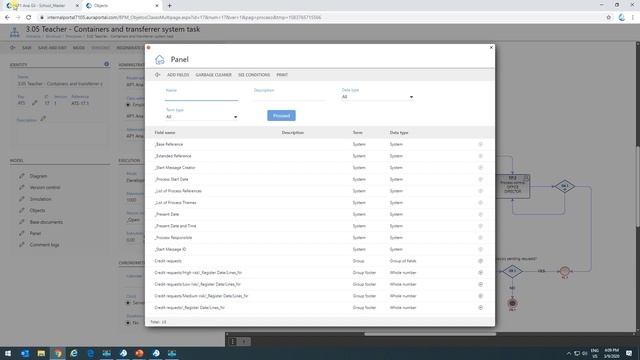Click the pencil icon next to Diagram
Screen dimensions: 640x360
pos(22,176)
